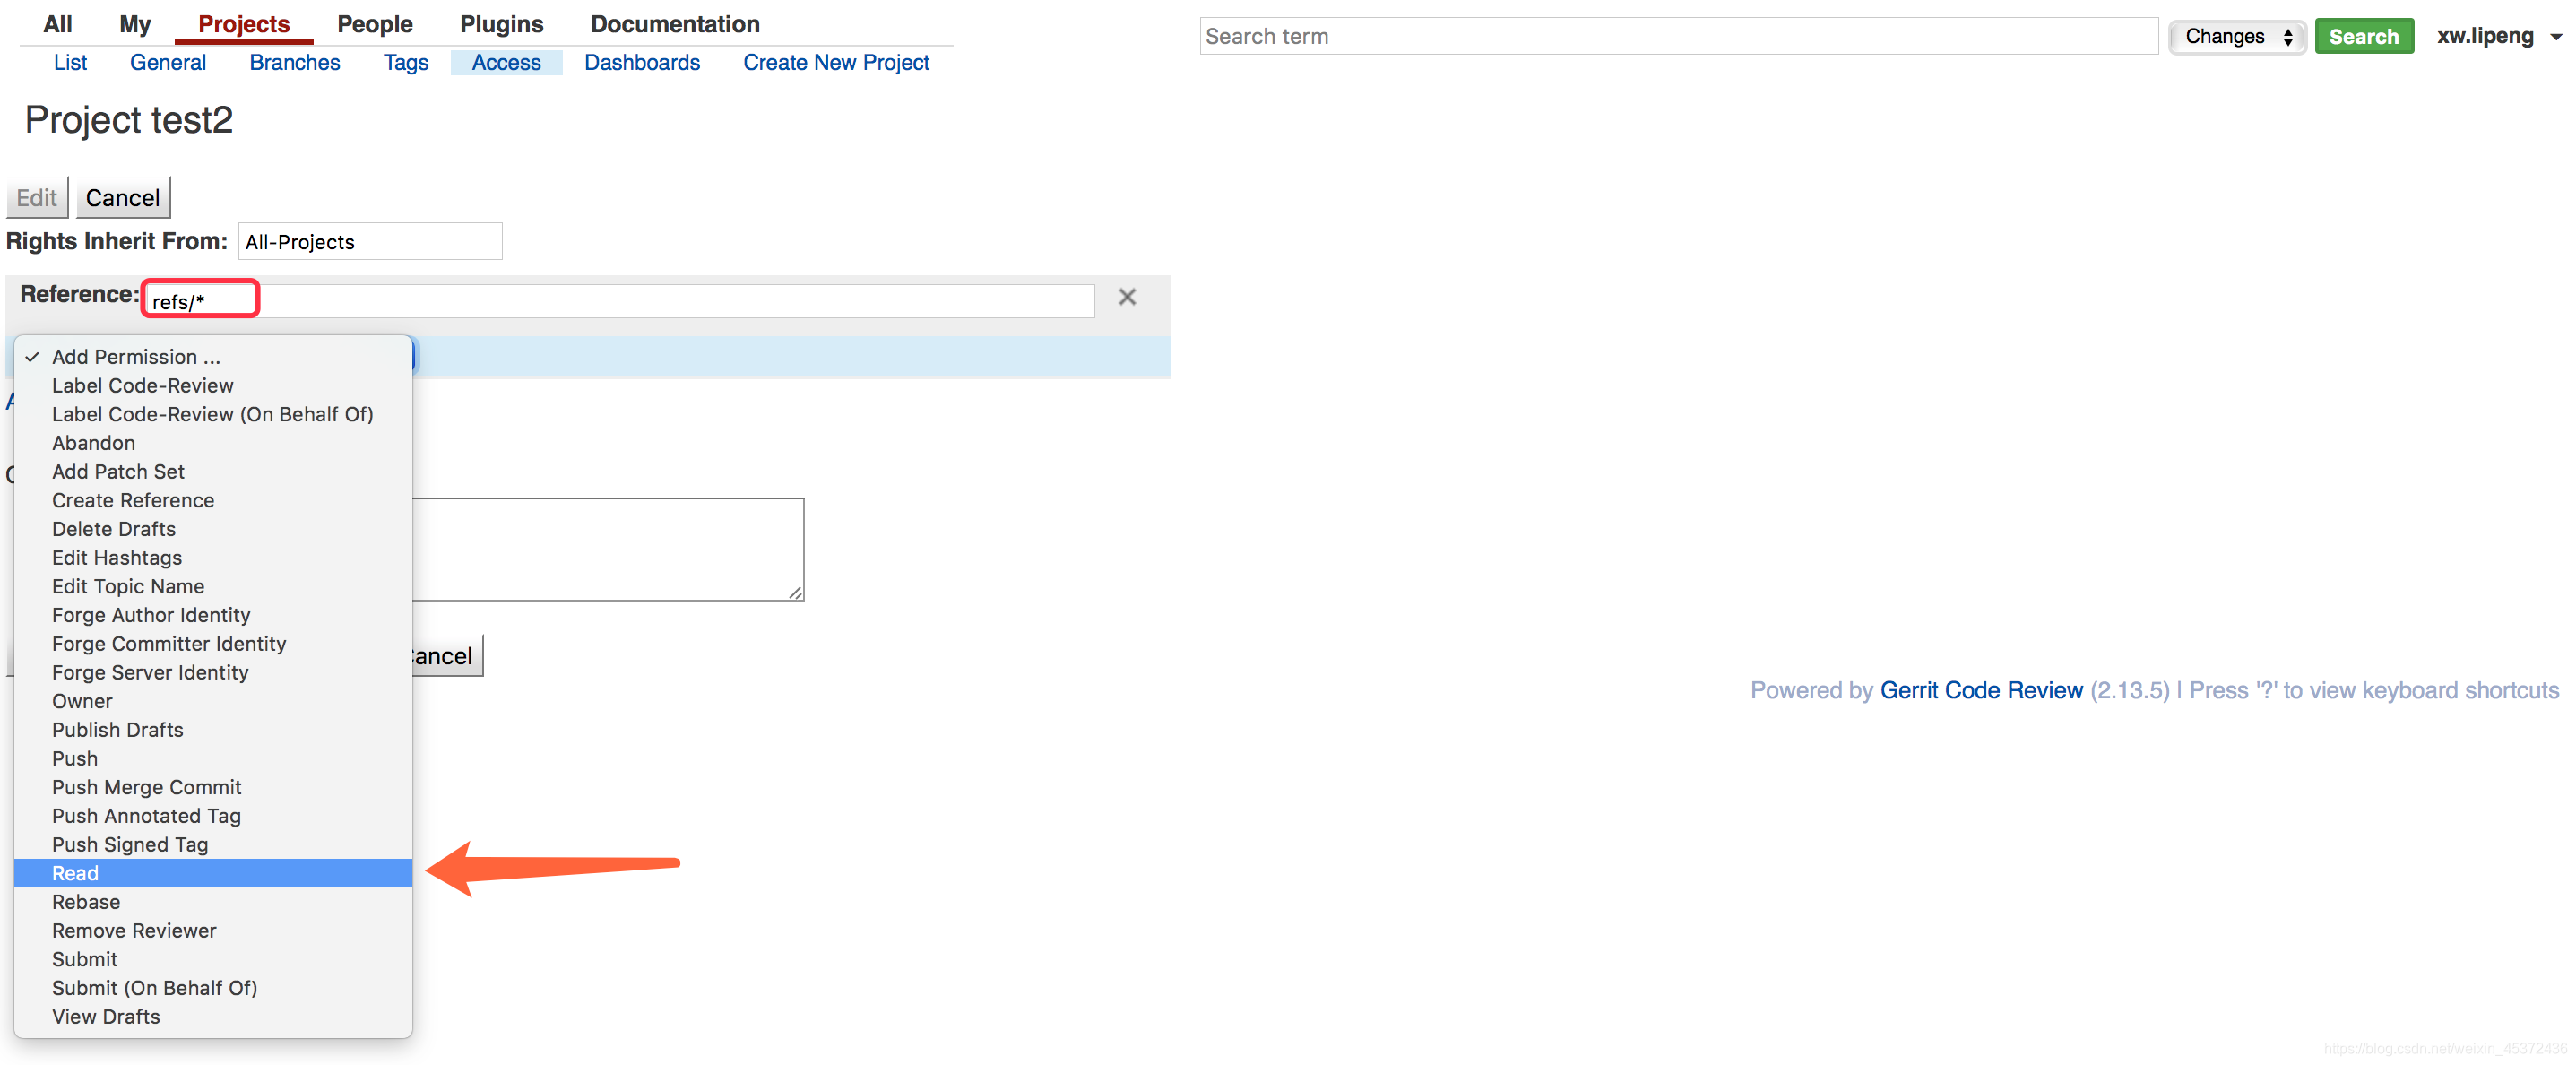Open the Add Permission dropdown
The height and width of the screenshot is (1065, 2576).
point(213,355)
